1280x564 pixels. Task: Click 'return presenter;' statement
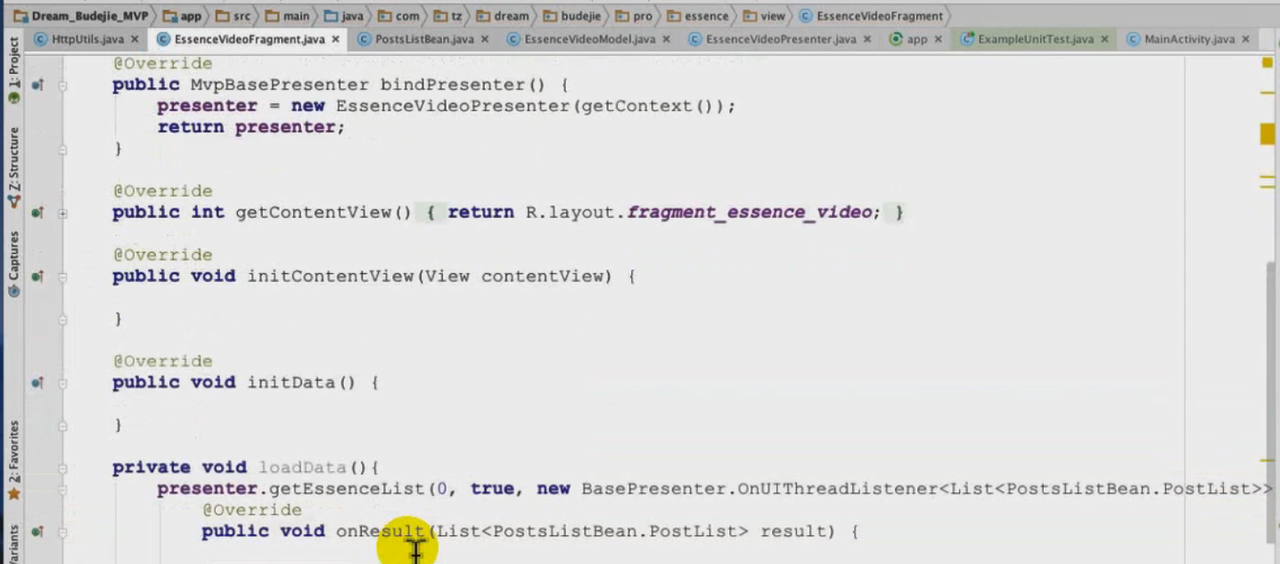point(250,127)
